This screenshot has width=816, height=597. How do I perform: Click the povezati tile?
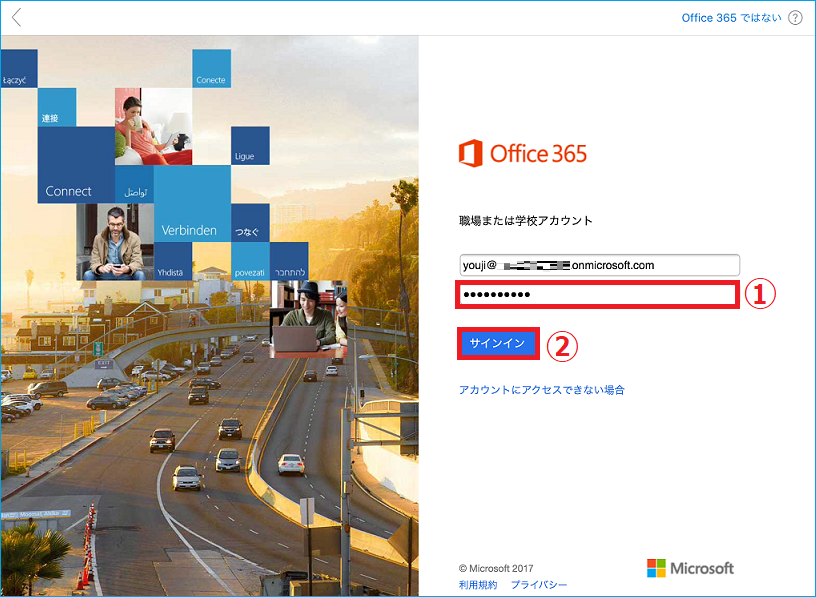click(x=250, y=261)
